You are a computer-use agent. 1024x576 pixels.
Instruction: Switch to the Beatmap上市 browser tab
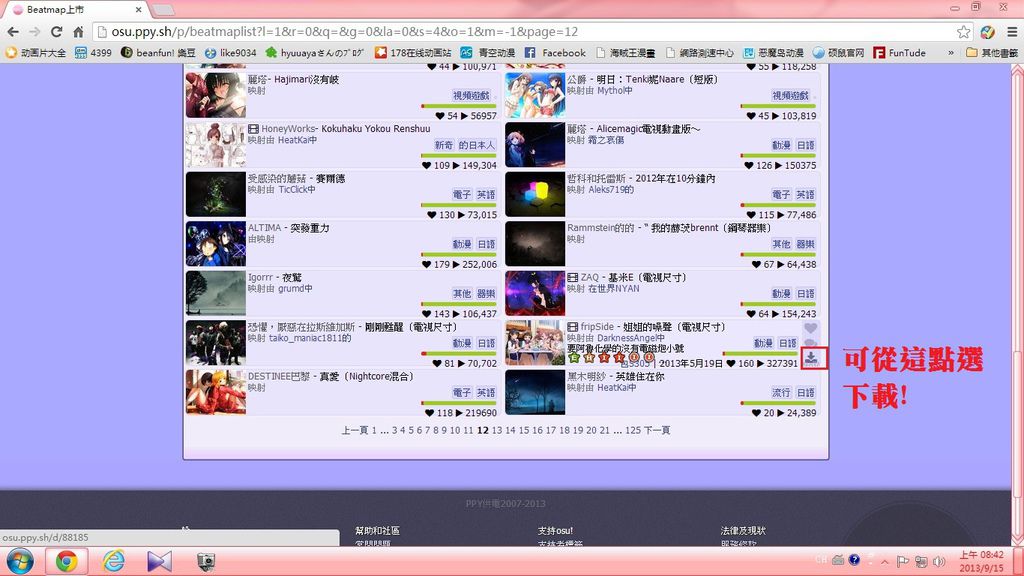point(76,10)
